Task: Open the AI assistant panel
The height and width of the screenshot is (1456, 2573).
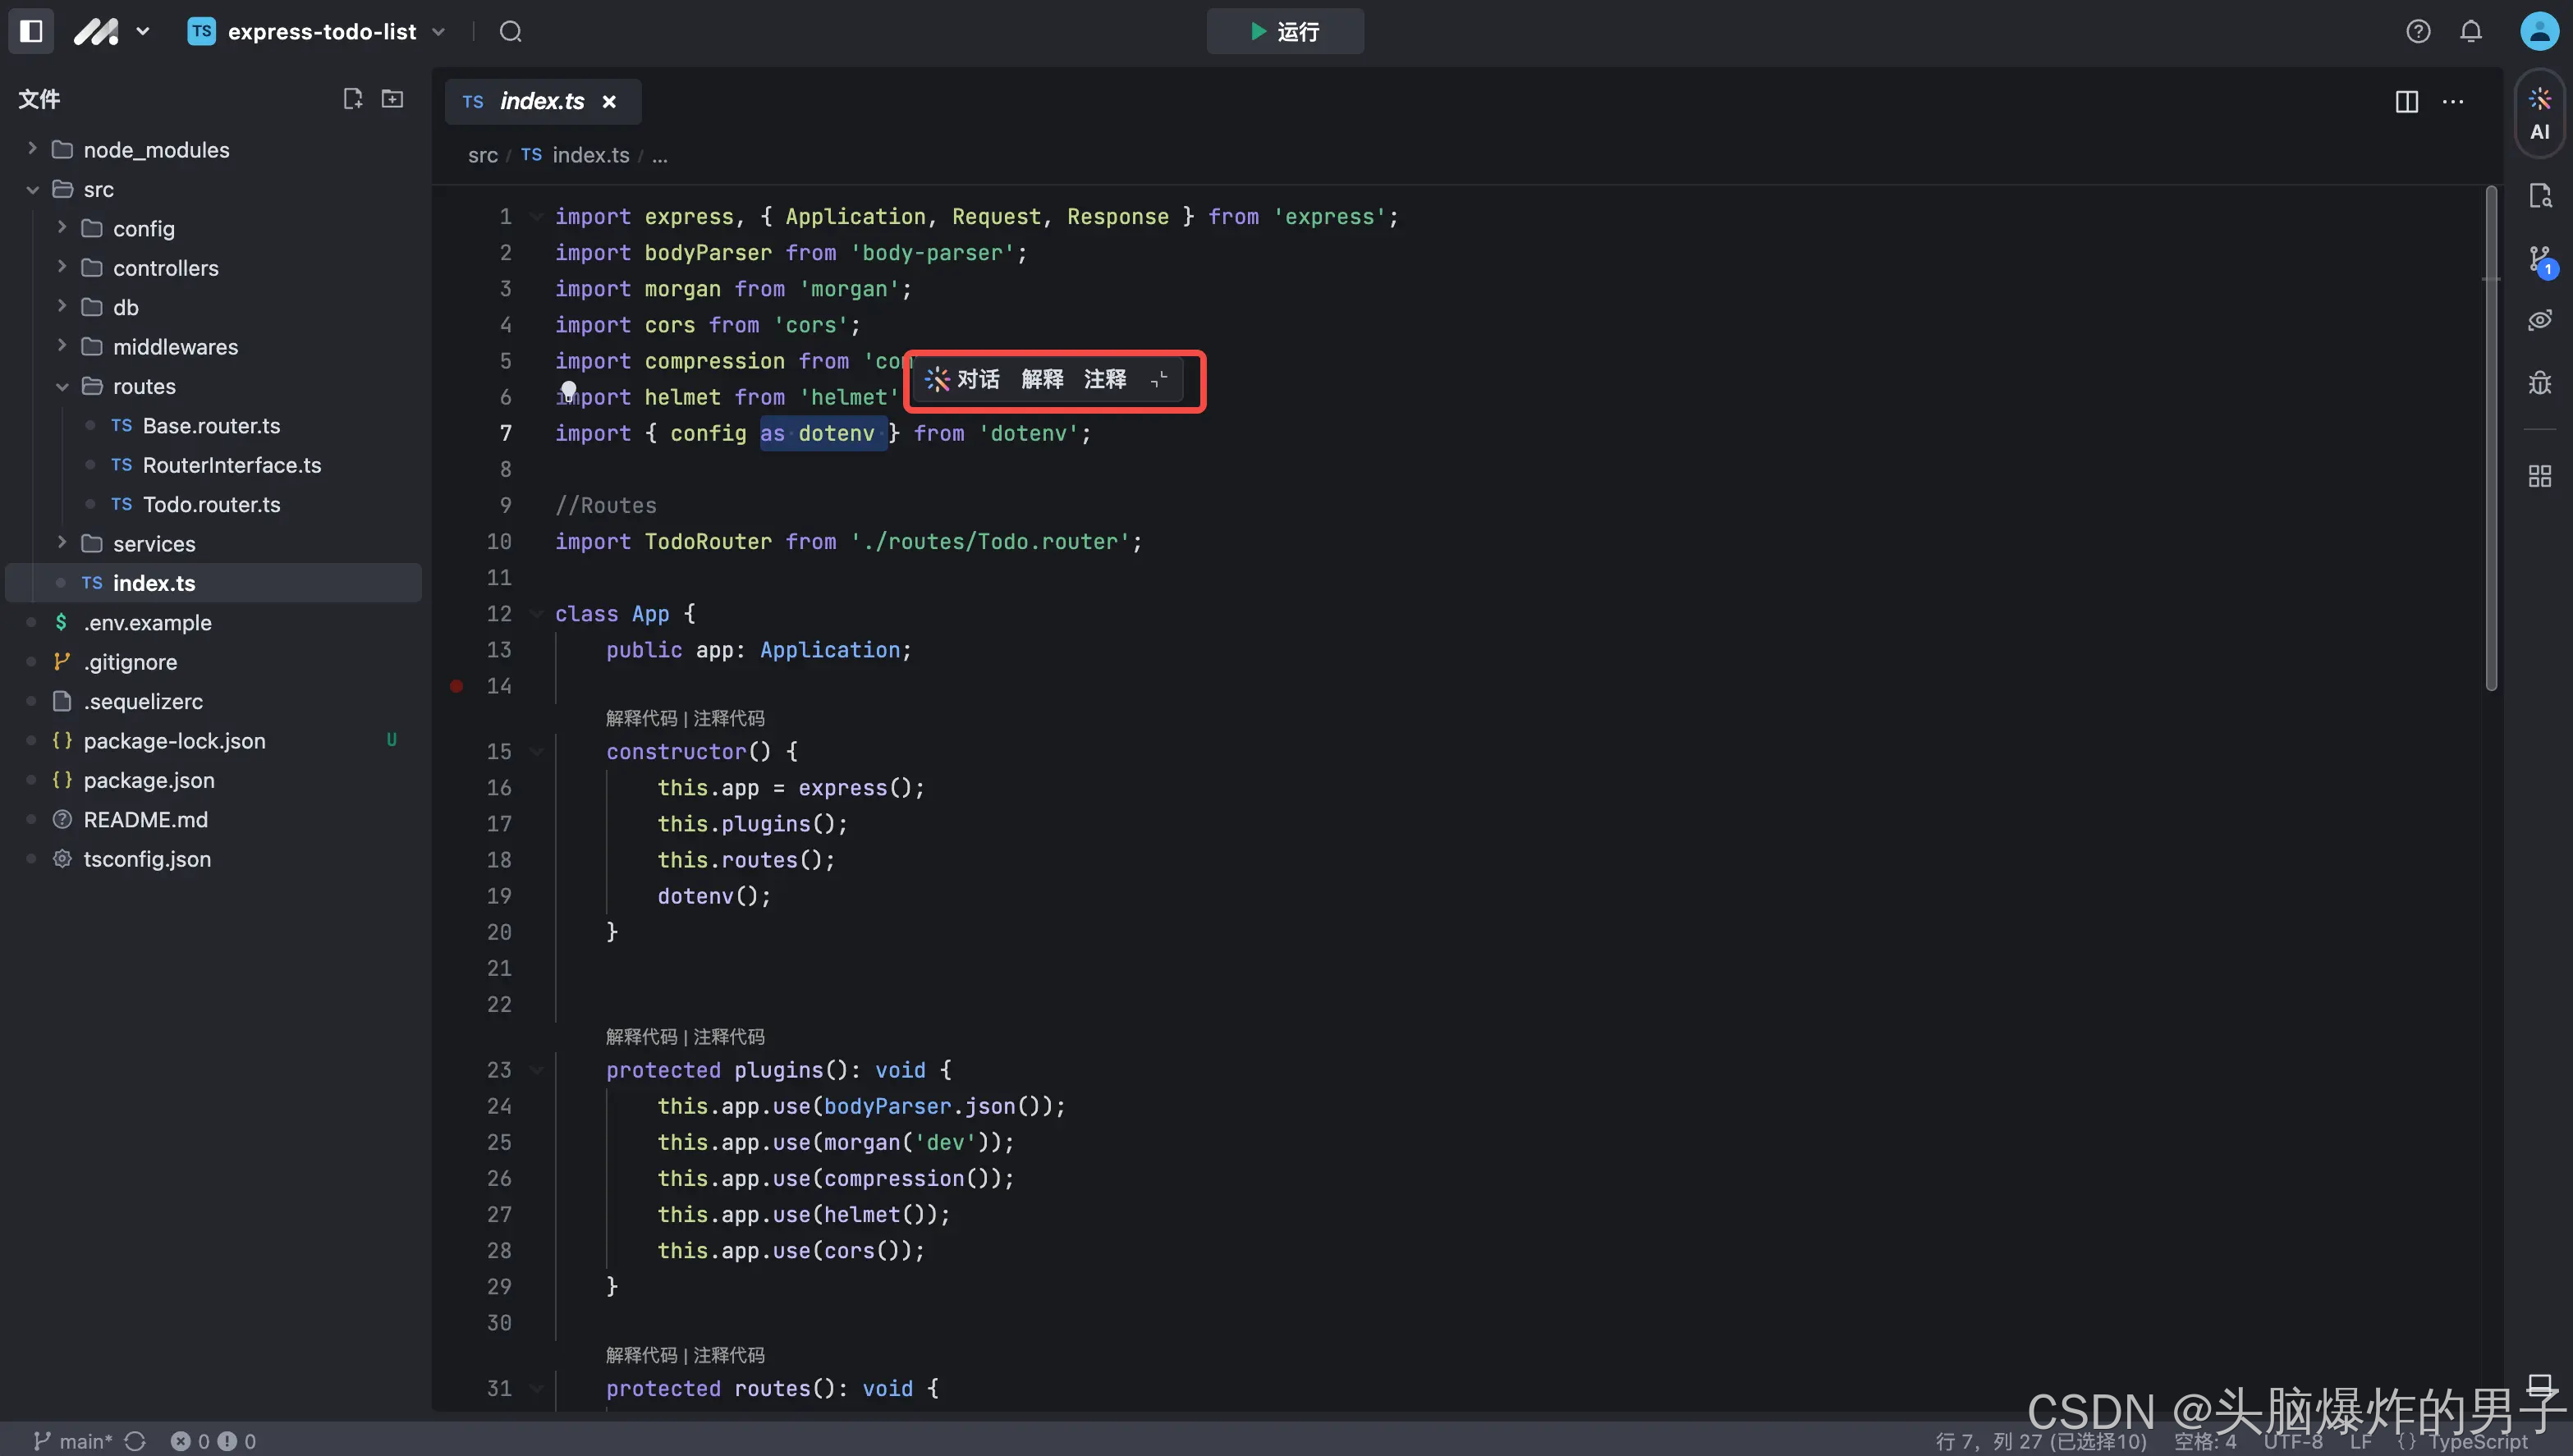Action: coord(2539,113)
